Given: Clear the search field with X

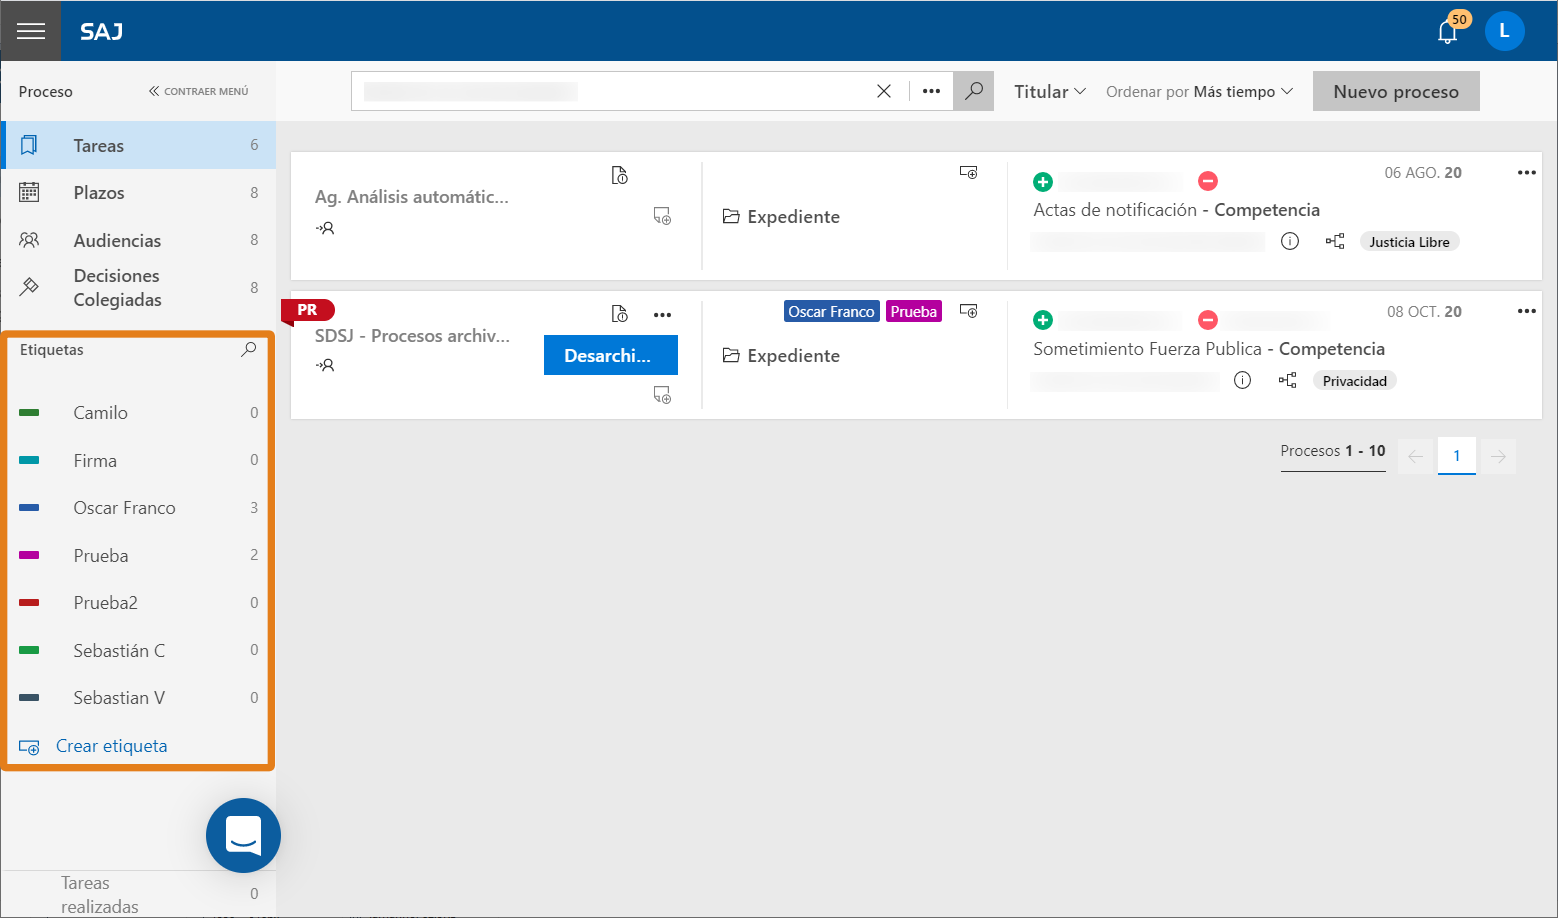Looking at the screenshot, I should click(x=884, y=91).
